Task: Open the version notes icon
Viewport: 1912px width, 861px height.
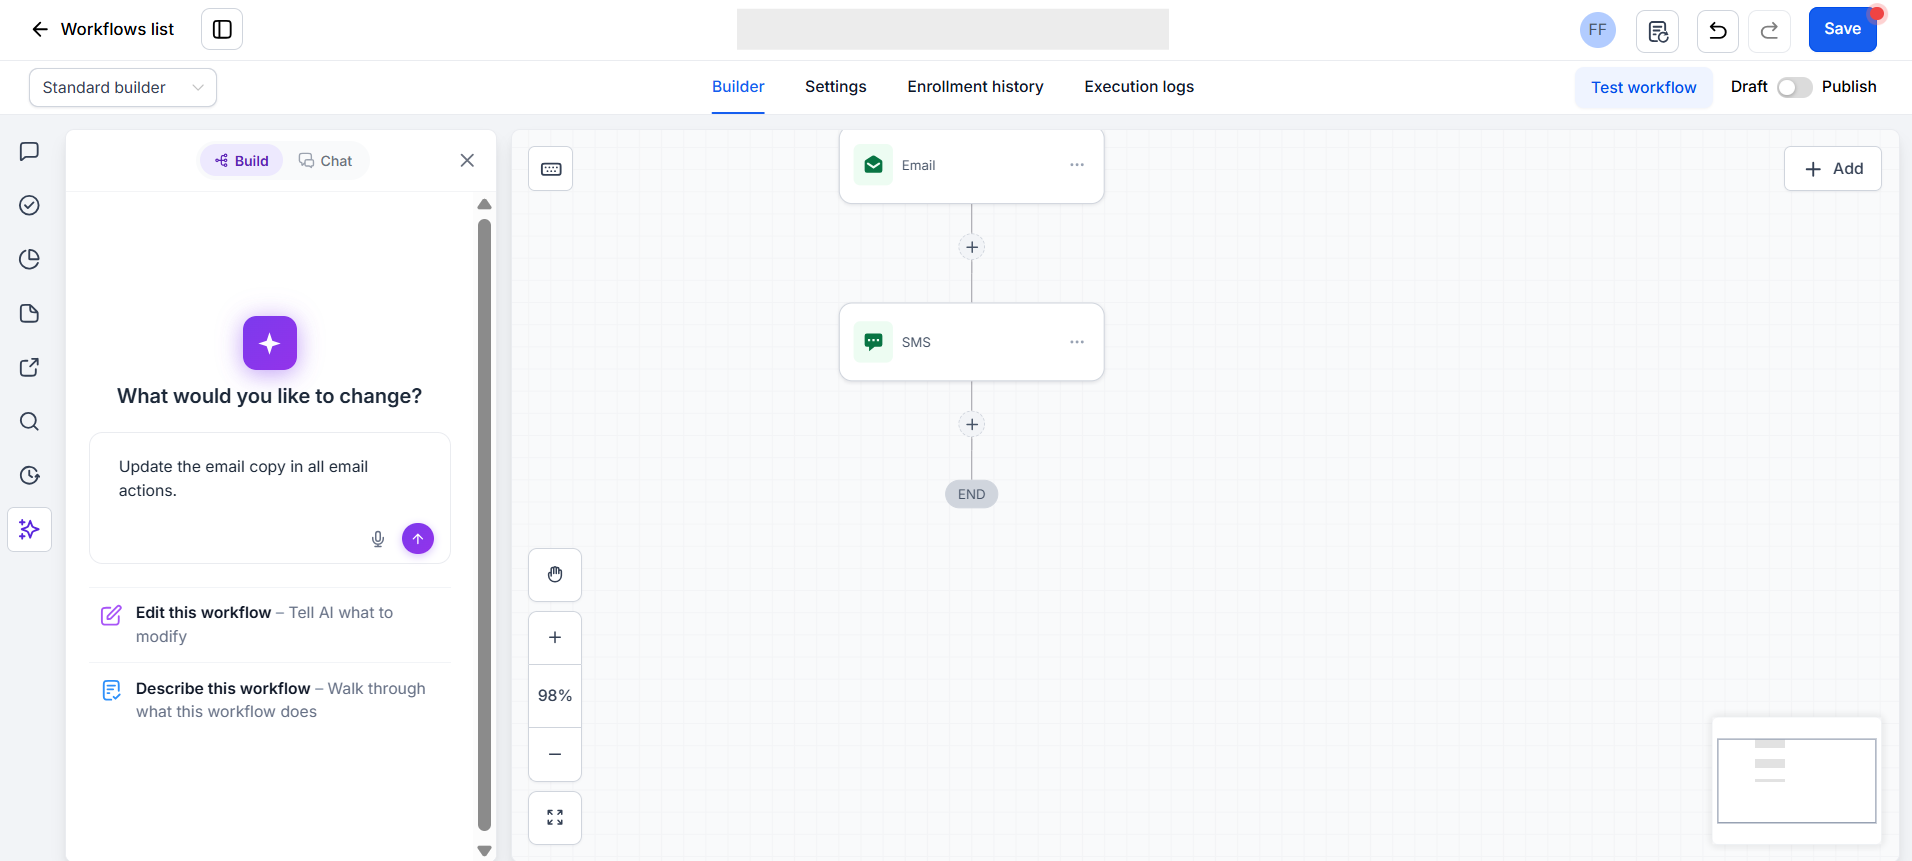Action: click(1657, 31)
